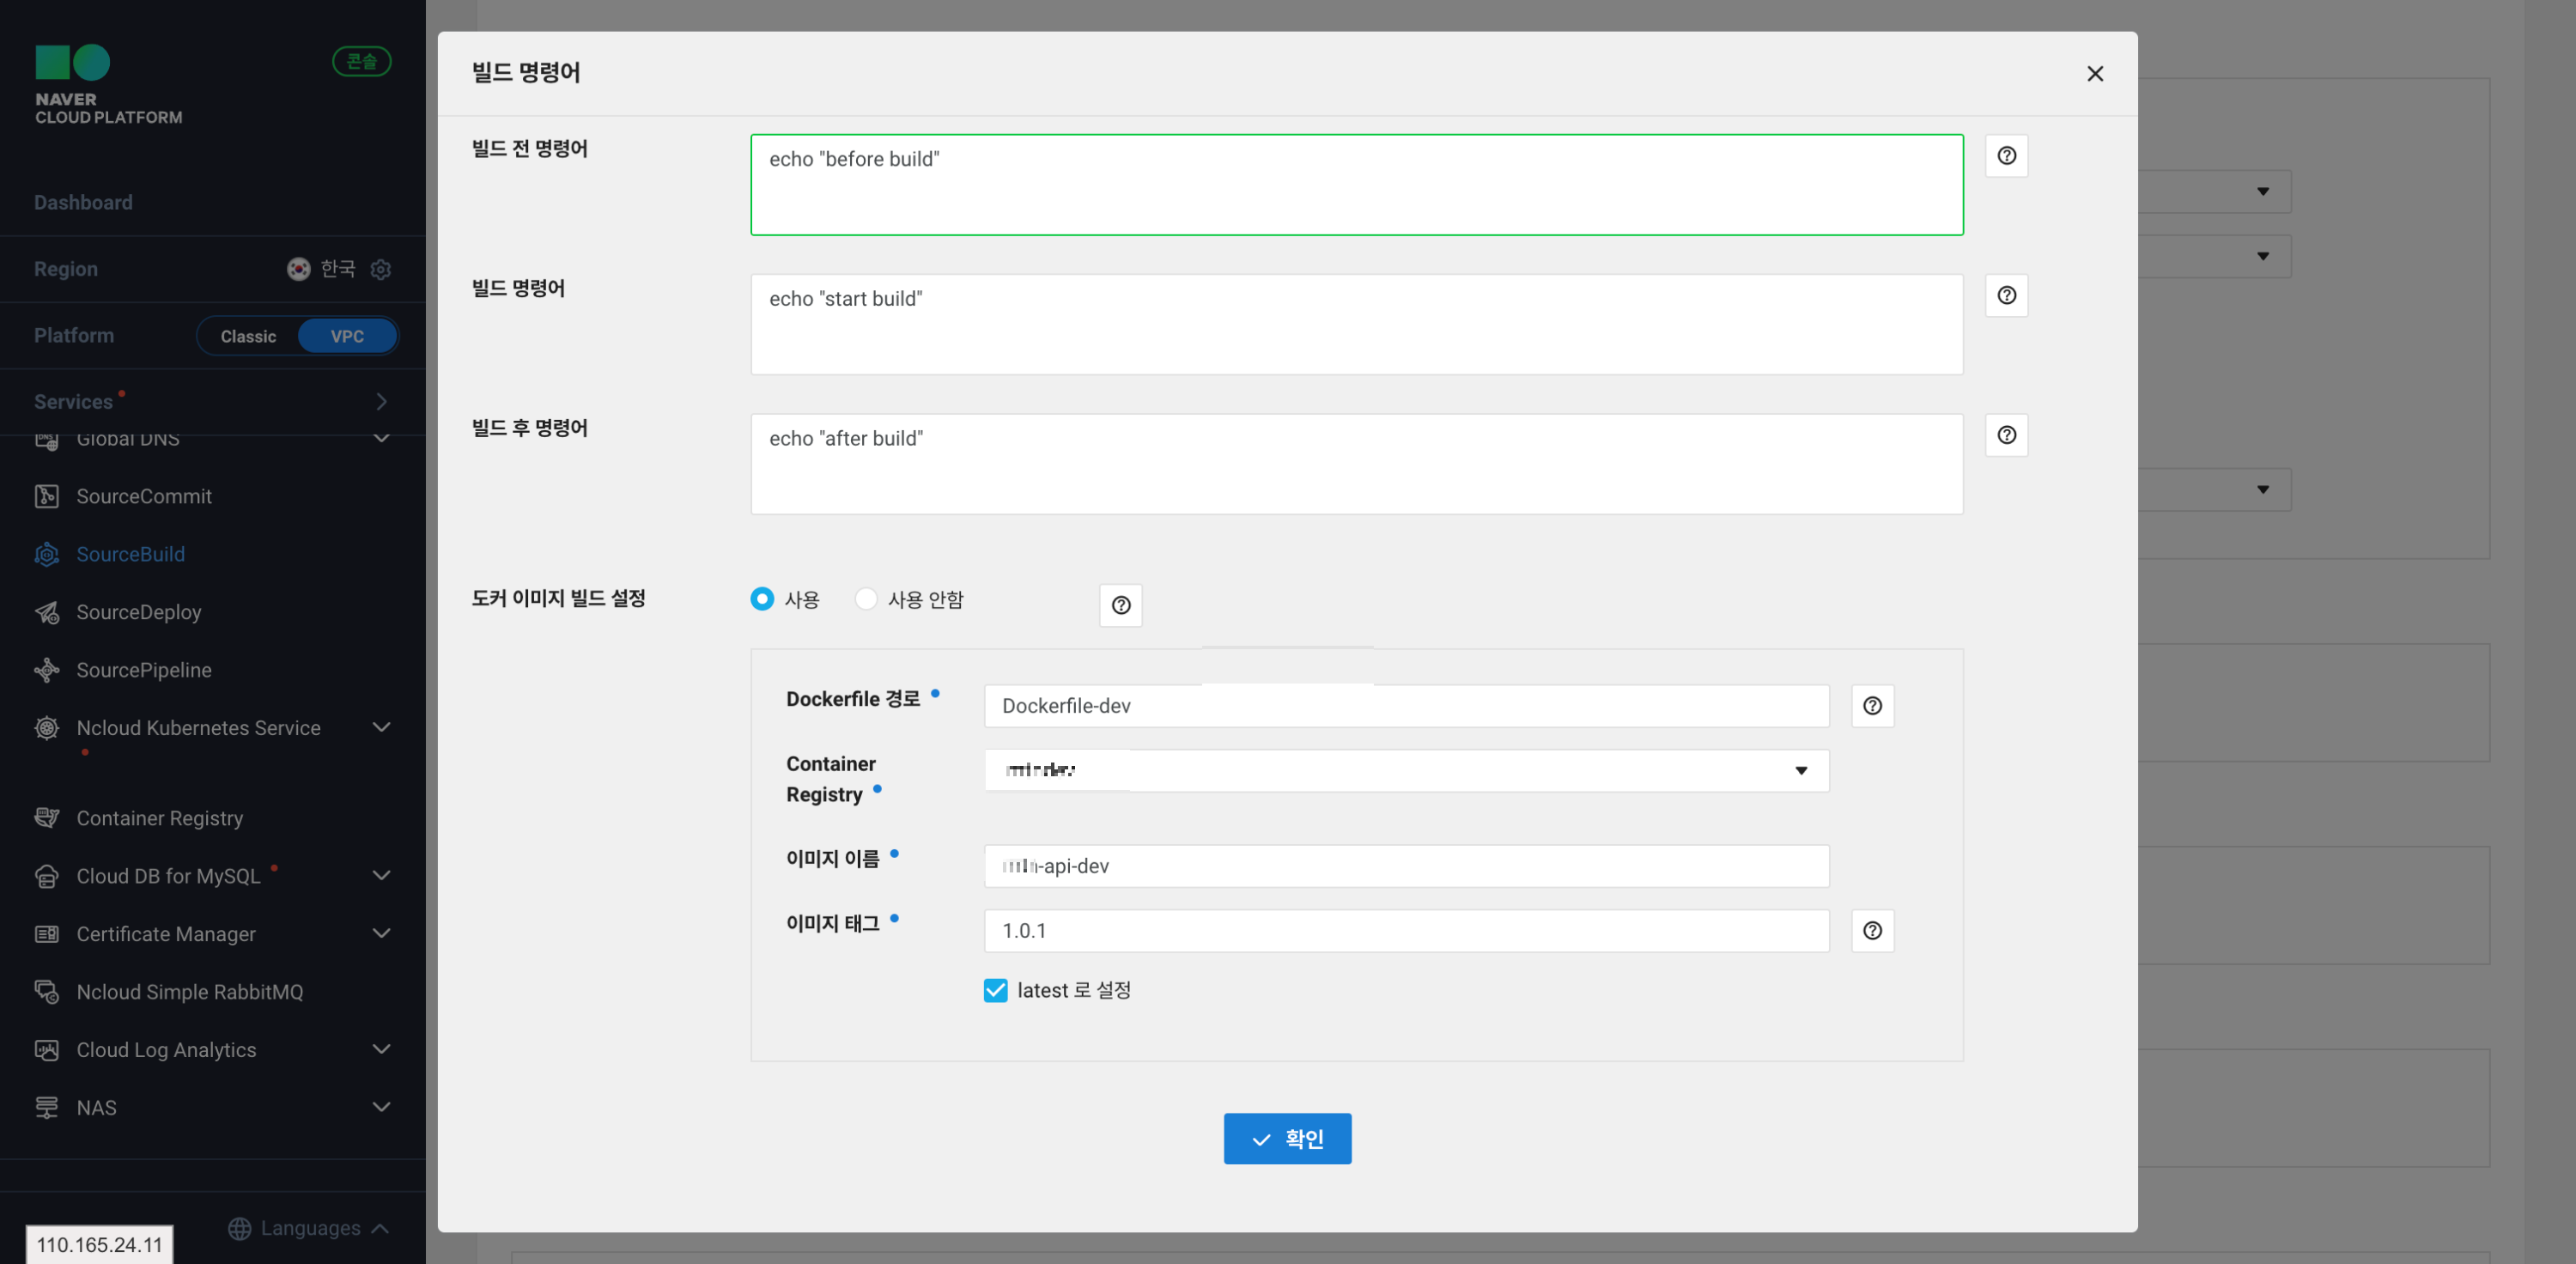Viewport: 2576px width, 1264px height.
Task: Click the SourceCommit sidebar icon
Action: tap(46, 496)
